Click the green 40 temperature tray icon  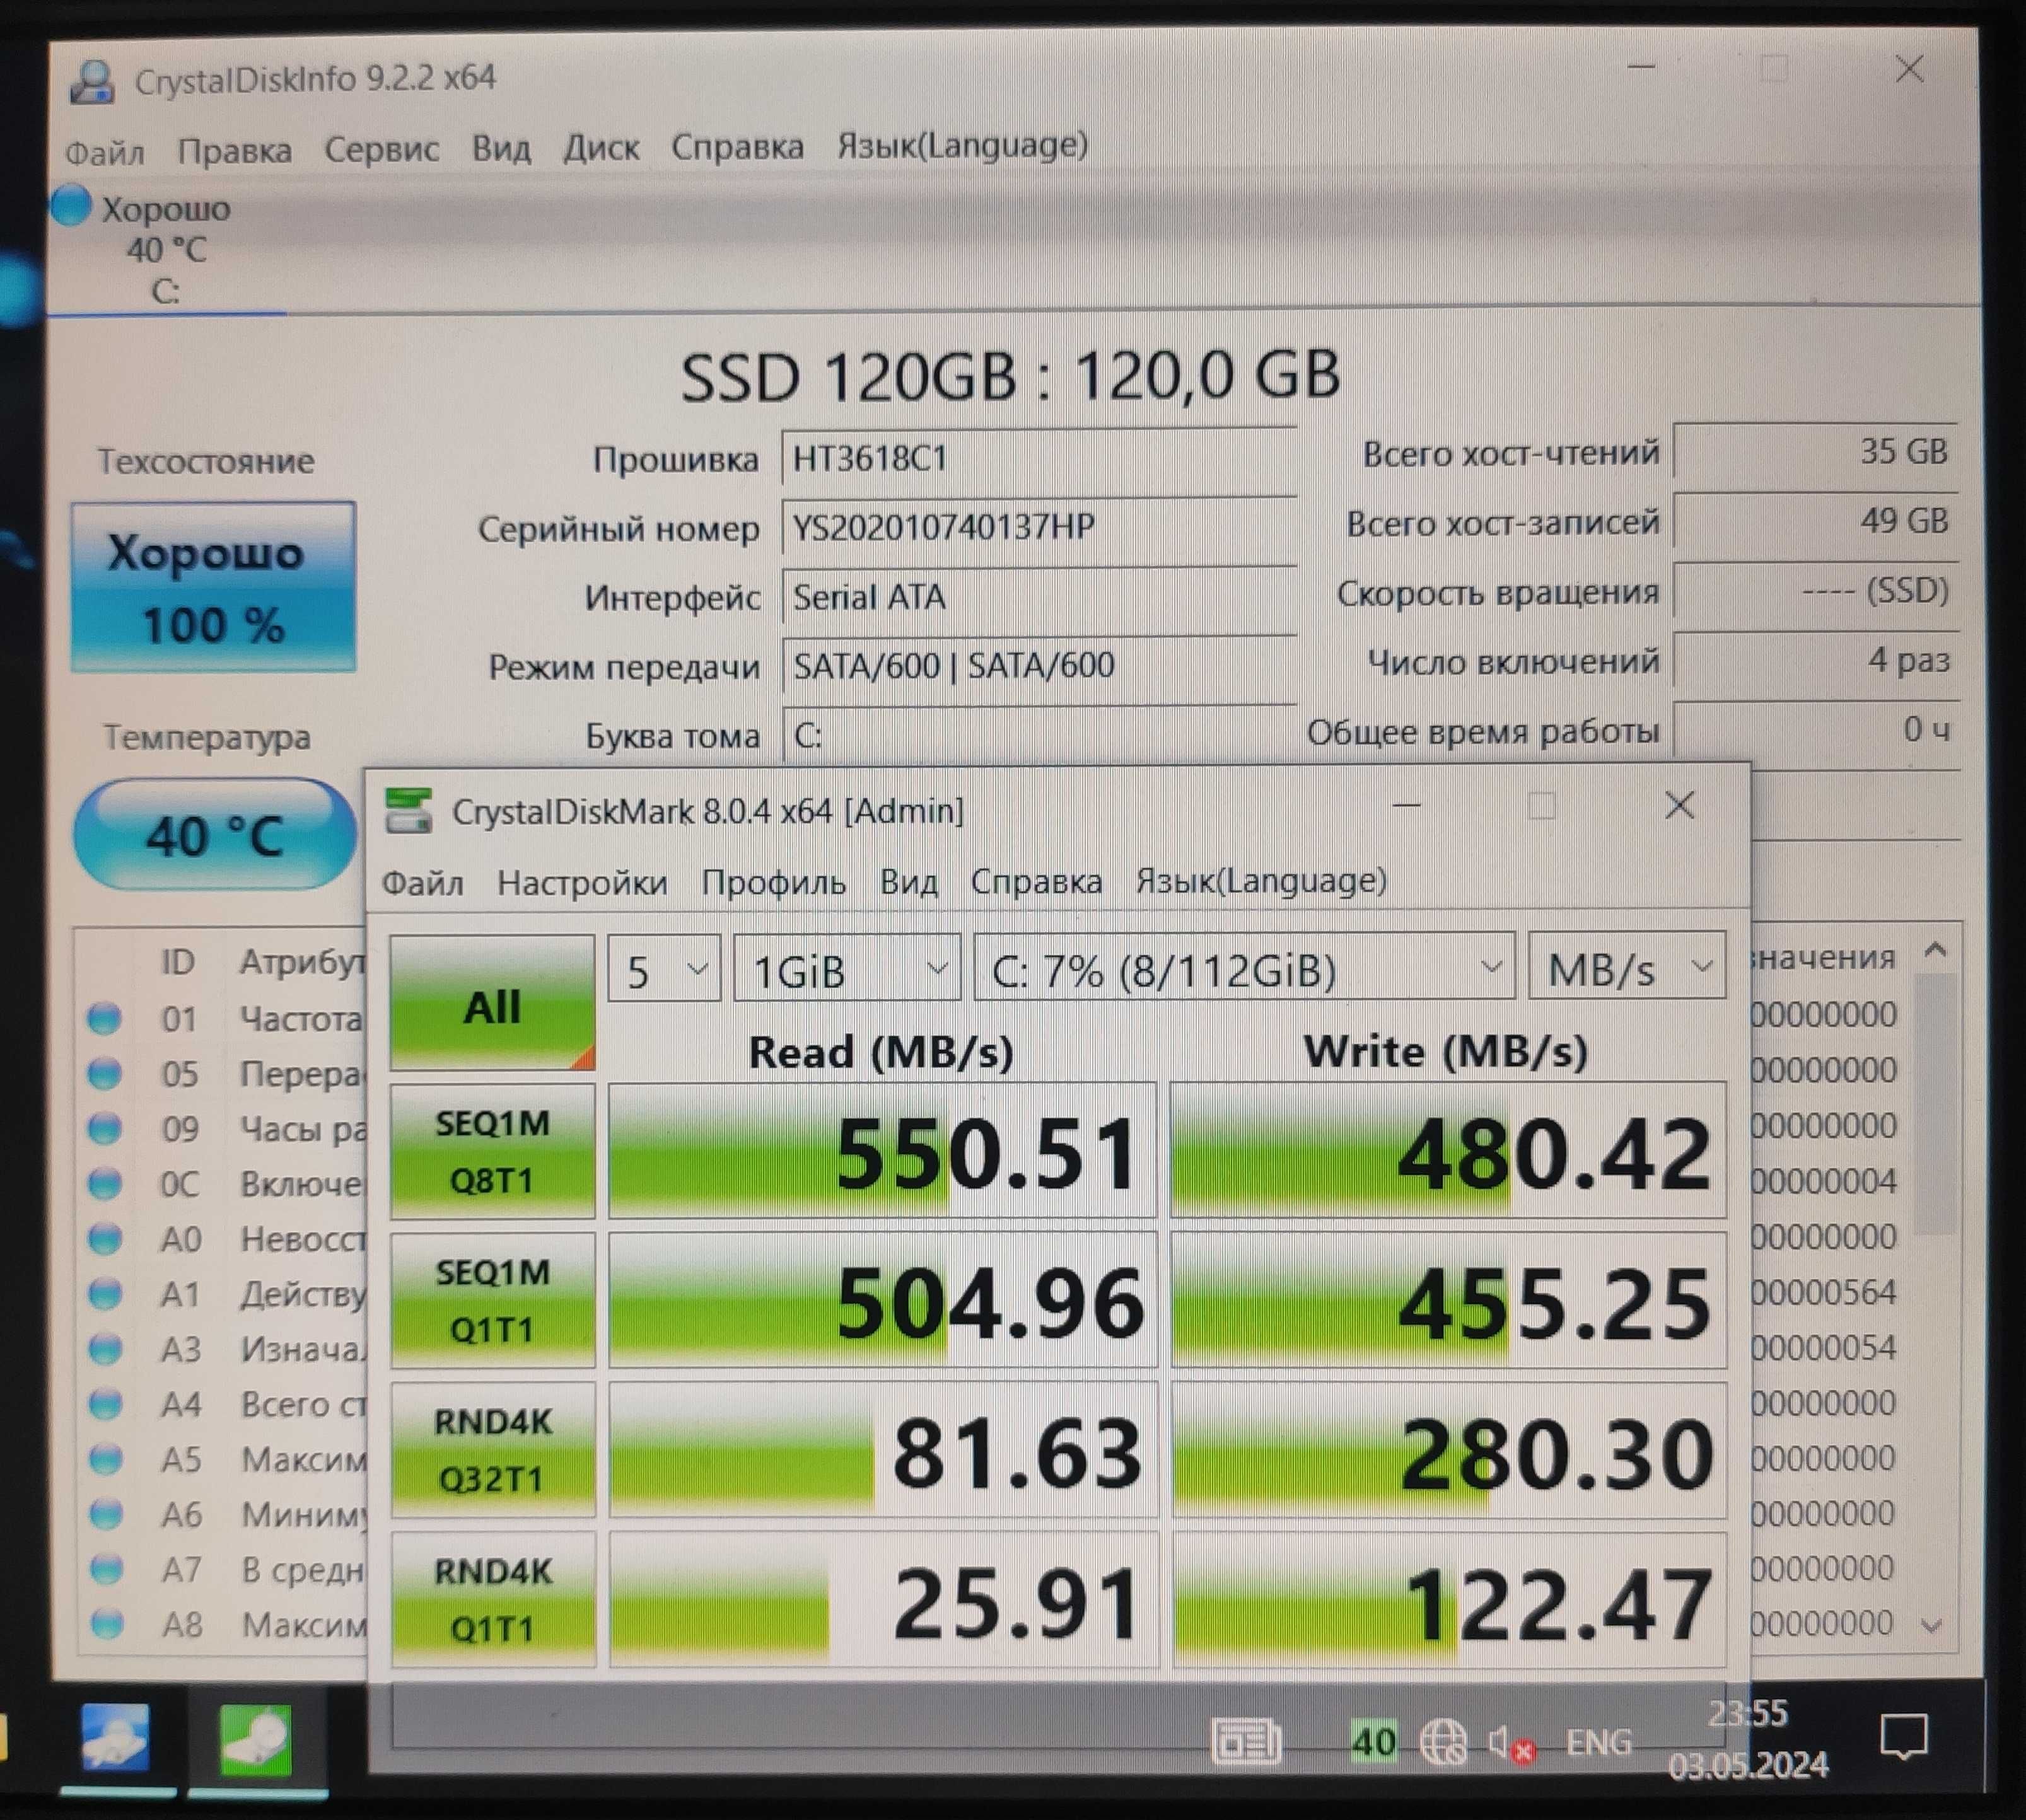1373,1742
